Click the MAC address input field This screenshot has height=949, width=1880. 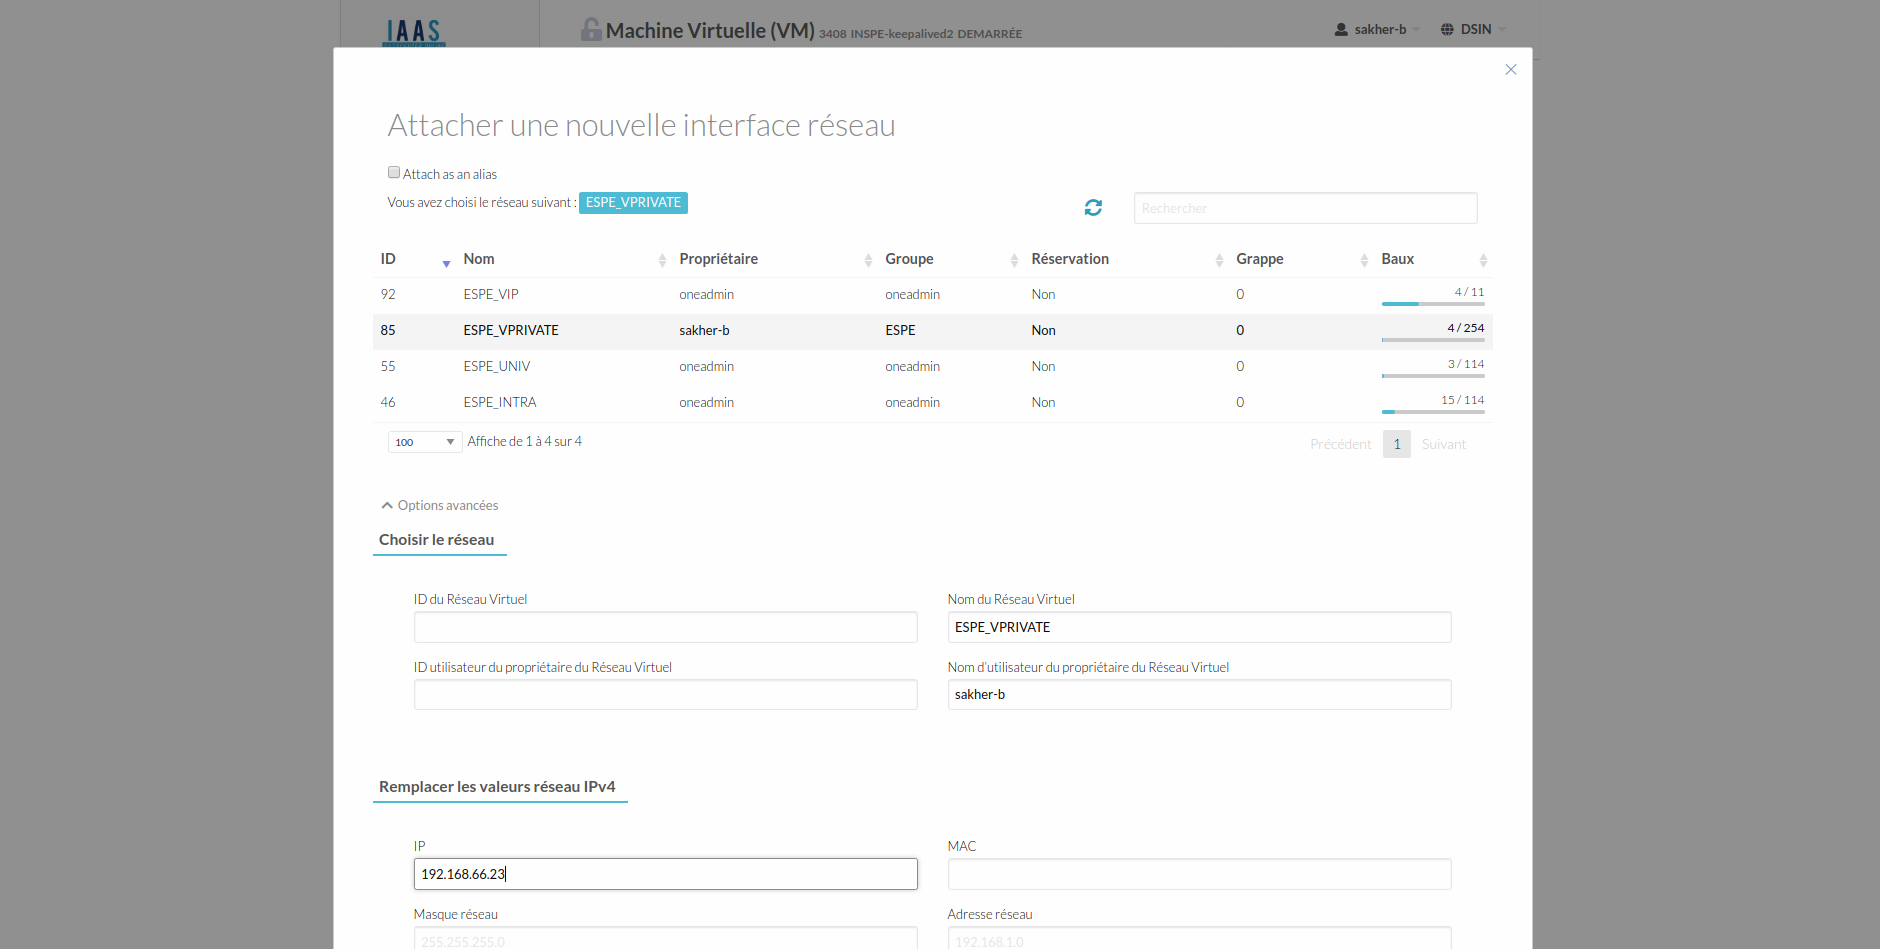(x=1198, y=874)
